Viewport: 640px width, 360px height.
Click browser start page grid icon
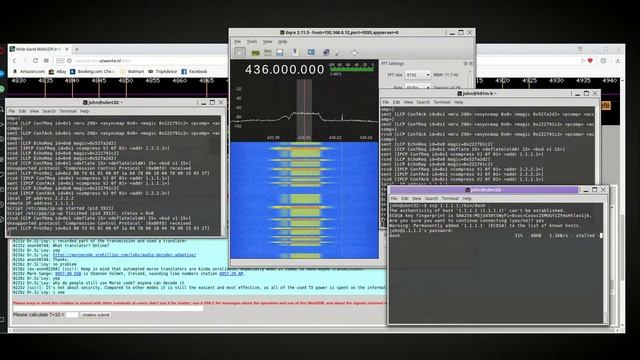[46, 60]
